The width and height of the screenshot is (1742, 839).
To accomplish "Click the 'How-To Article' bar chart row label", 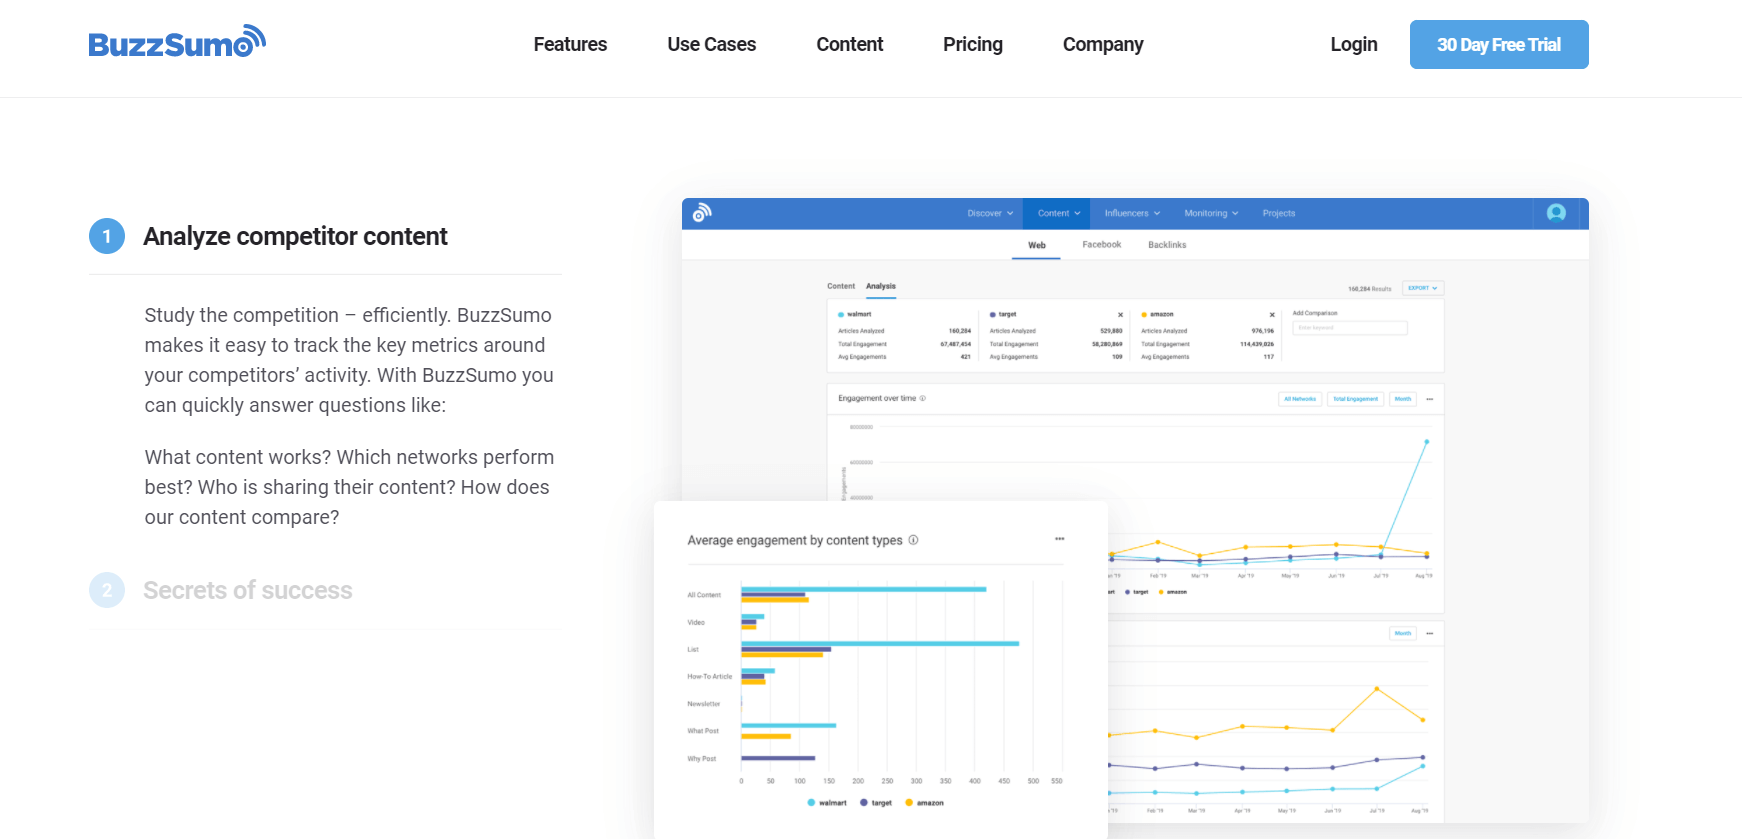I will [x=710, y=677].
